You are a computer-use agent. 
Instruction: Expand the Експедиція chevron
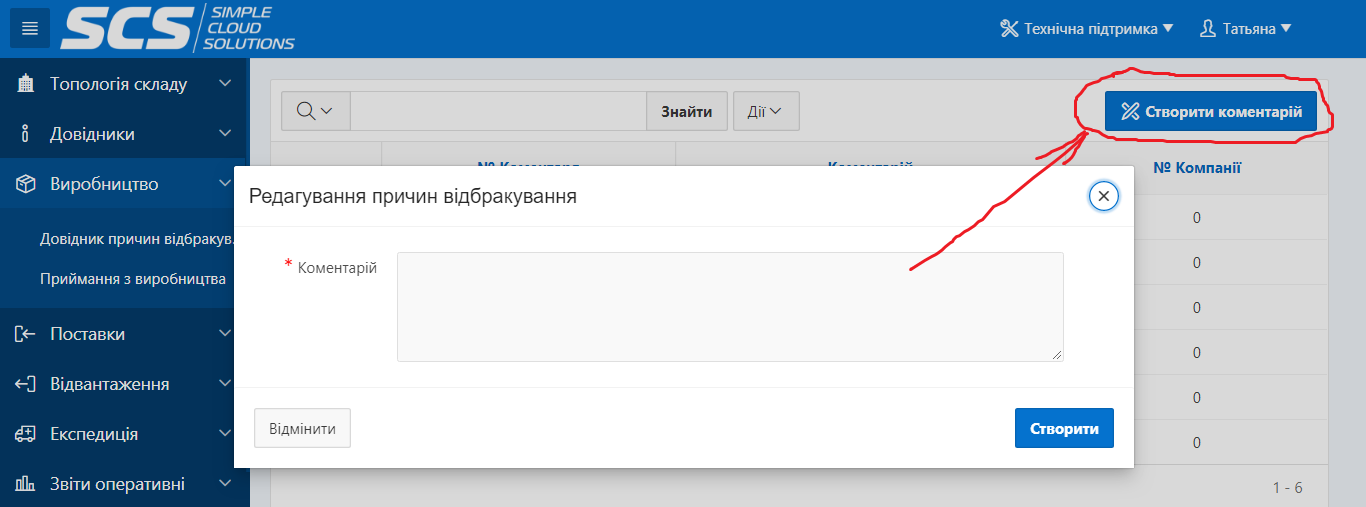click(x=225, y=434)
